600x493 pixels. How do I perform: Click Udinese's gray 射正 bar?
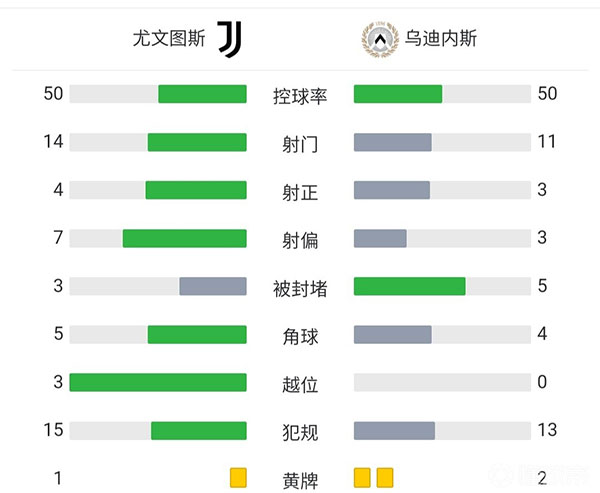(392, 190)
